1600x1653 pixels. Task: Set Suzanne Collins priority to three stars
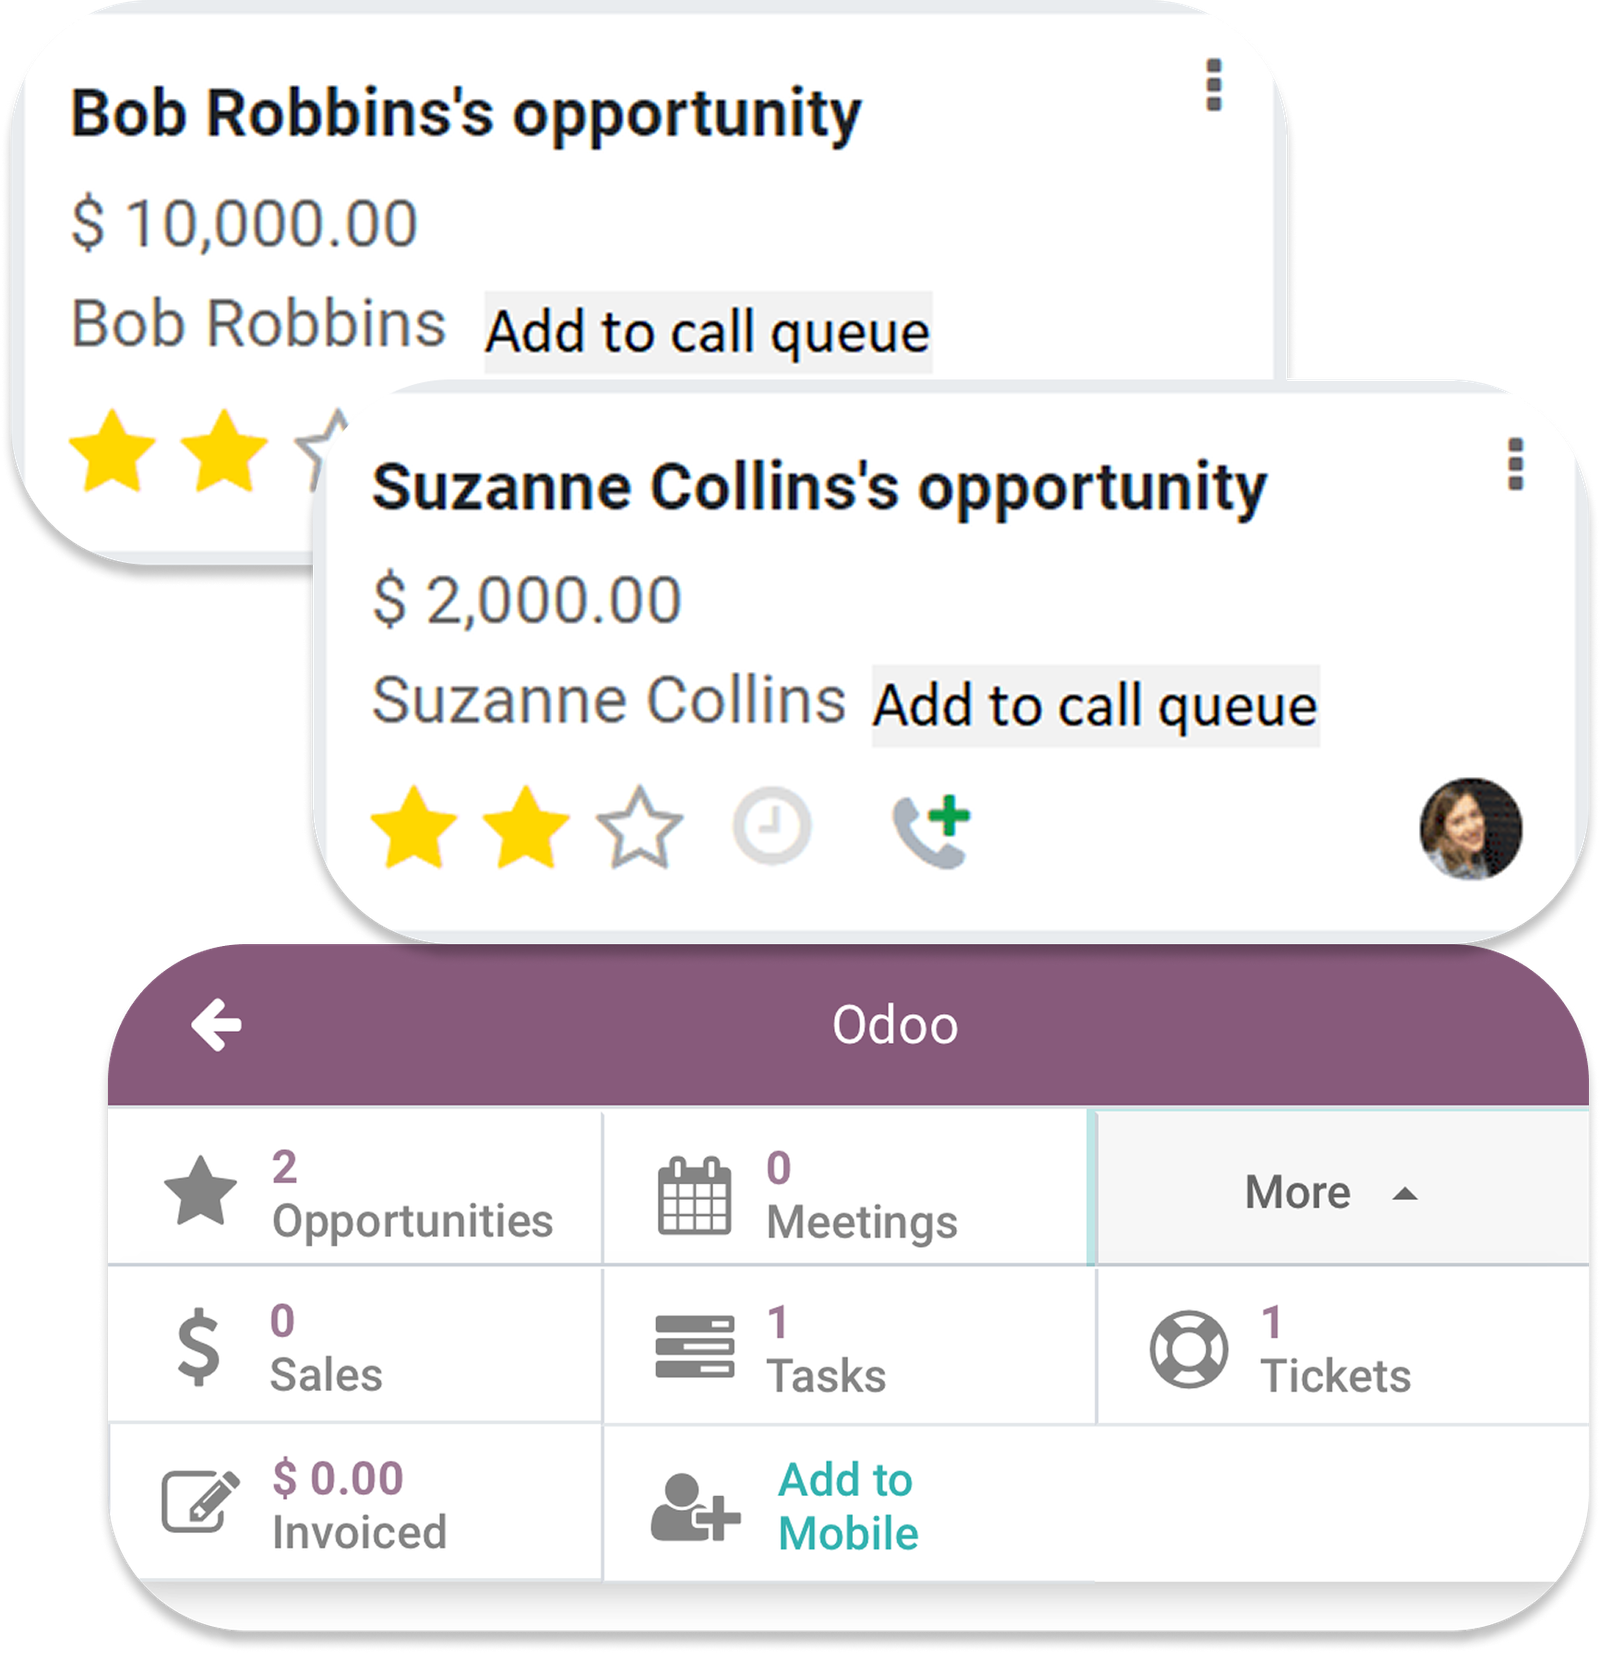pos(640,827)
